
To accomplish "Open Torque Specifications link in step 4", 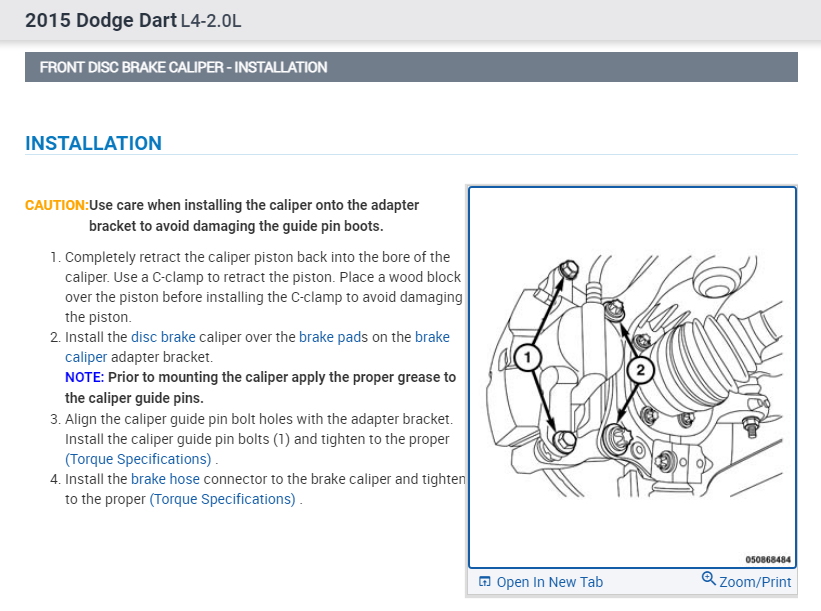I will (x=223, y=499).
